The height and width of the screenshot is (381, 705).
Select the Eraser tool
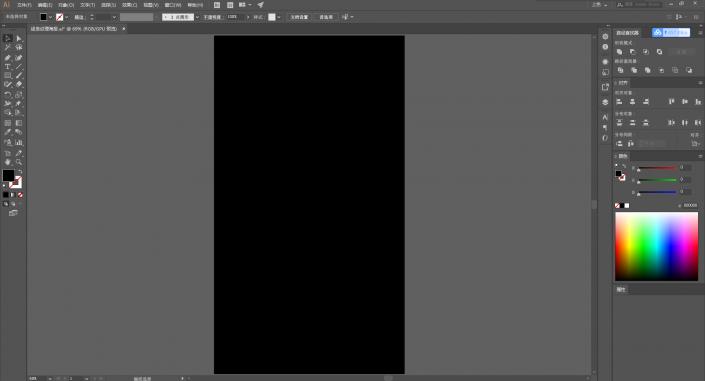(19, 84)
